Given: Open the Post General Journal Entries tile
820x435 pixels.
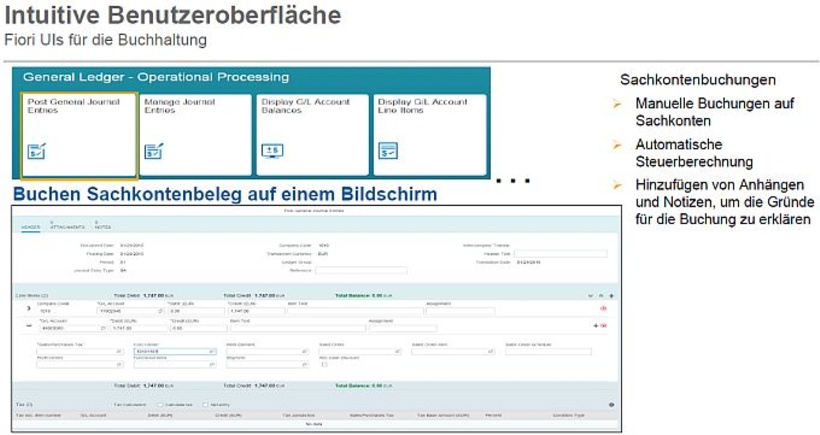Looking at the screenshot, I should point(79,135).
